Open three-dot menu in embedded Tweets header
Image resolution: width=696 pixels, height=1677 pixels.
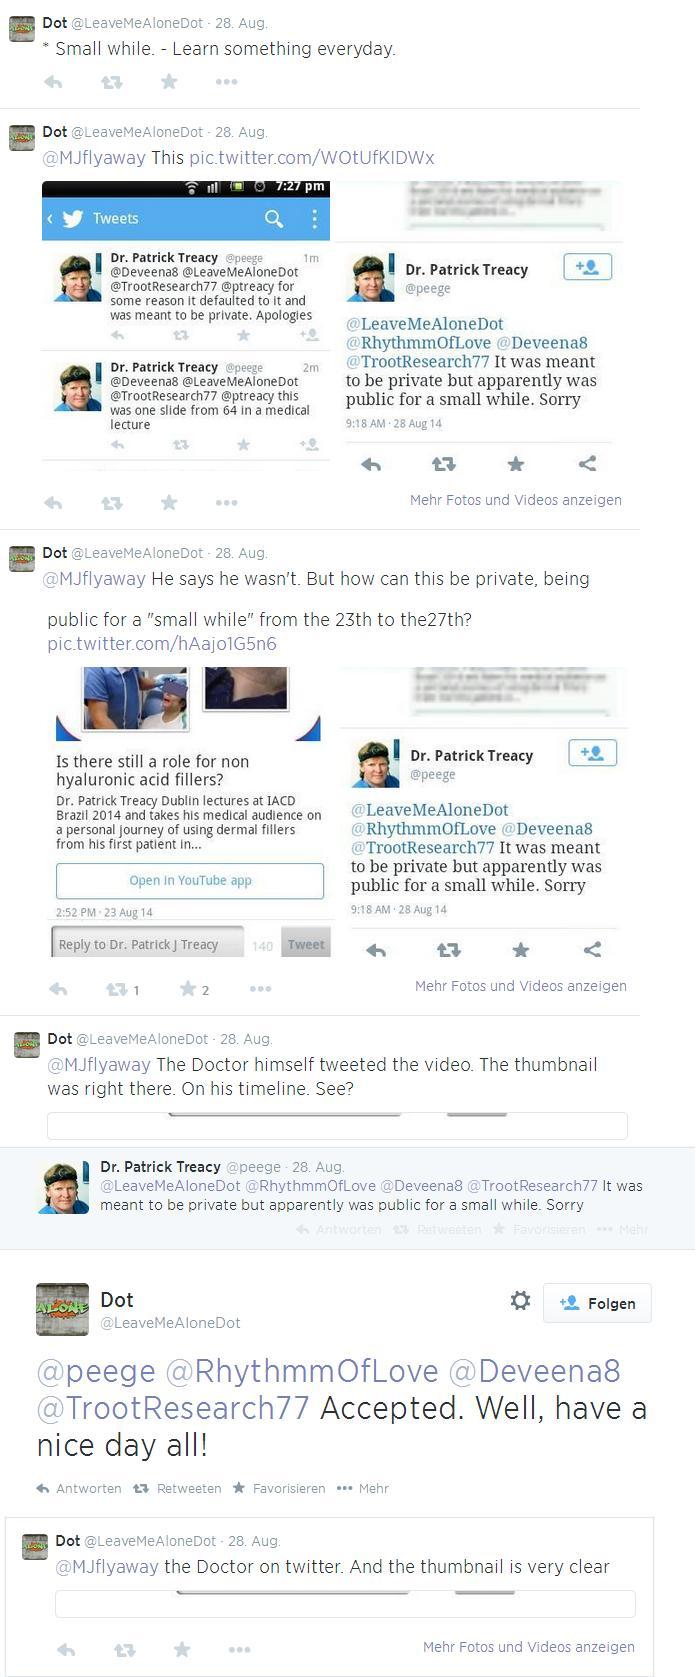tap(314, 218)
